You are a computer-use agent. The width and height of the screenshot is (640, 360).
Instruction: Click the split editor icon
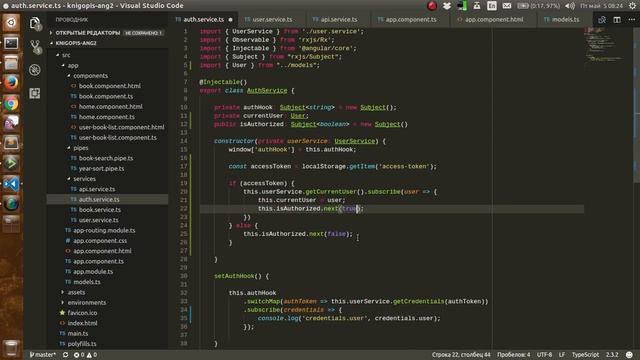(x=617, y=20)
